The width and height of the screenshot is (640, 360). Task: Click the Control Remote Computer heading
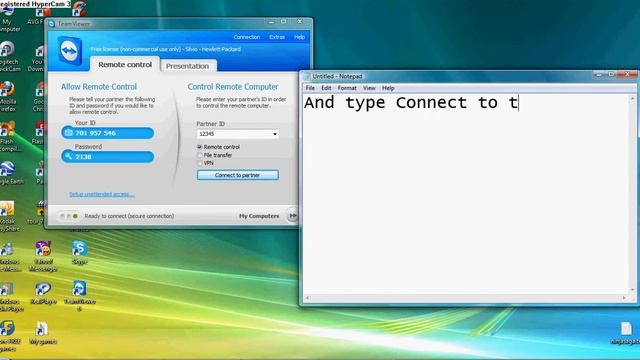(233, 87)
